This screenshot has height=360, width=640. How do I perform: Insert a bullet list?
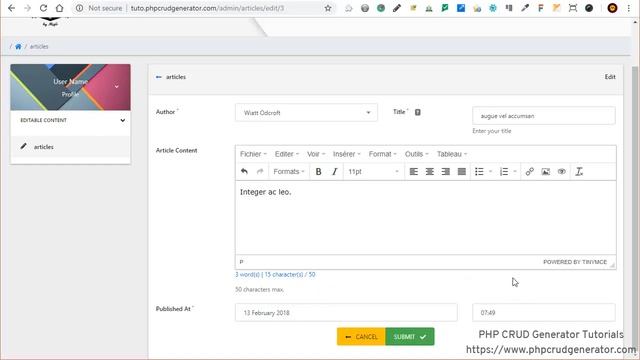click(479, 172)
